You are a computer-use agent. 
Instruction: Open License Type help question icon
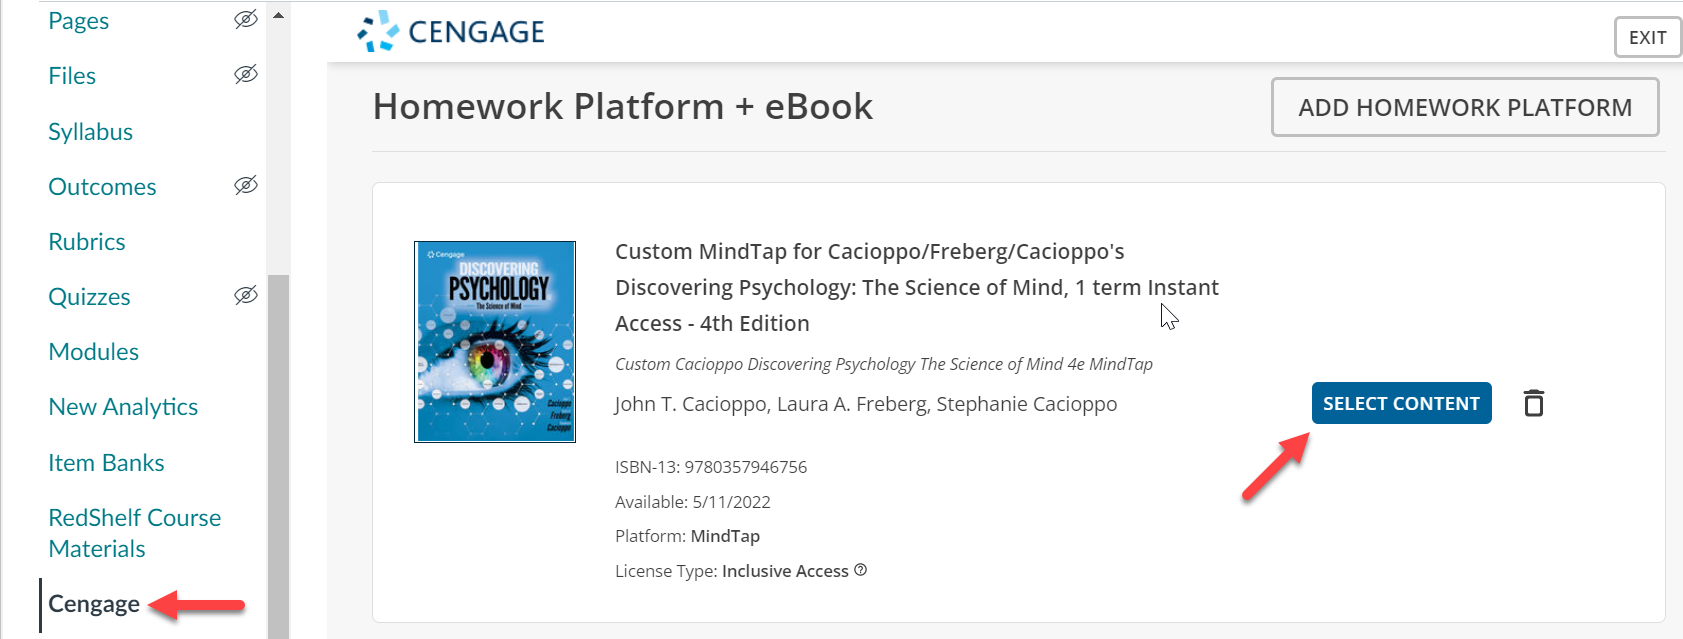861,570
